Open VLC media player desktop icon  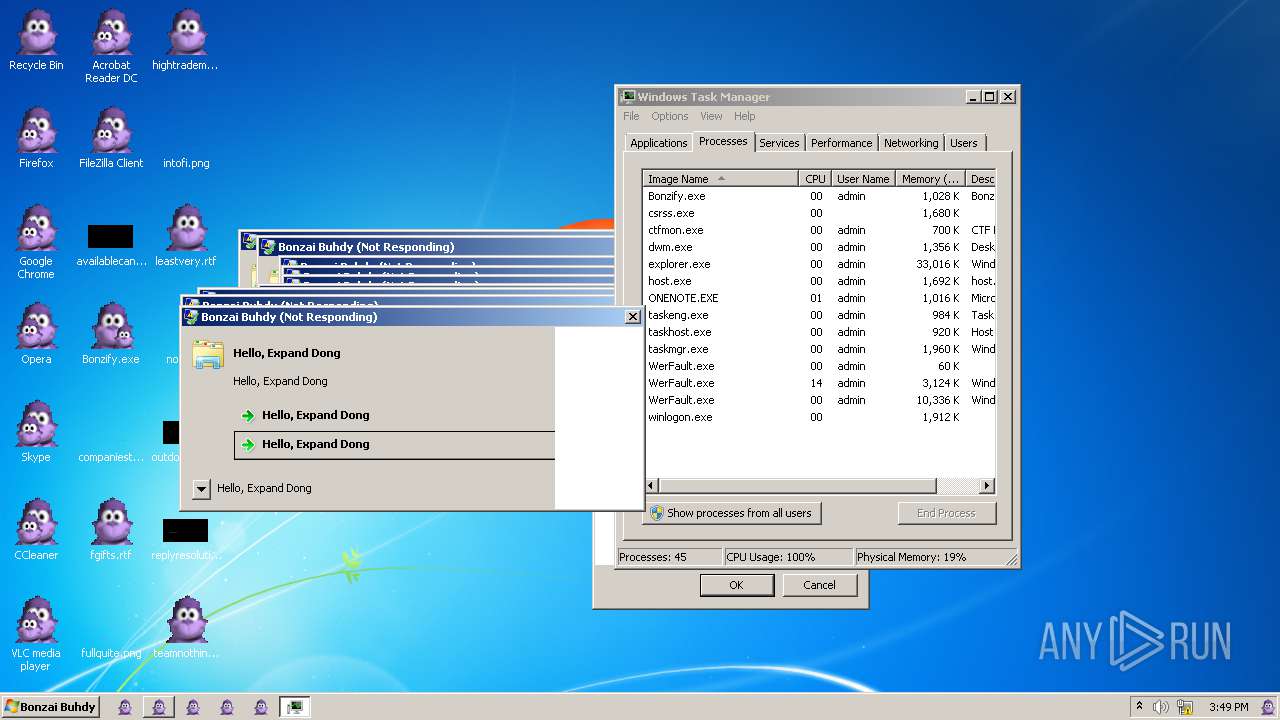point(36,634)
